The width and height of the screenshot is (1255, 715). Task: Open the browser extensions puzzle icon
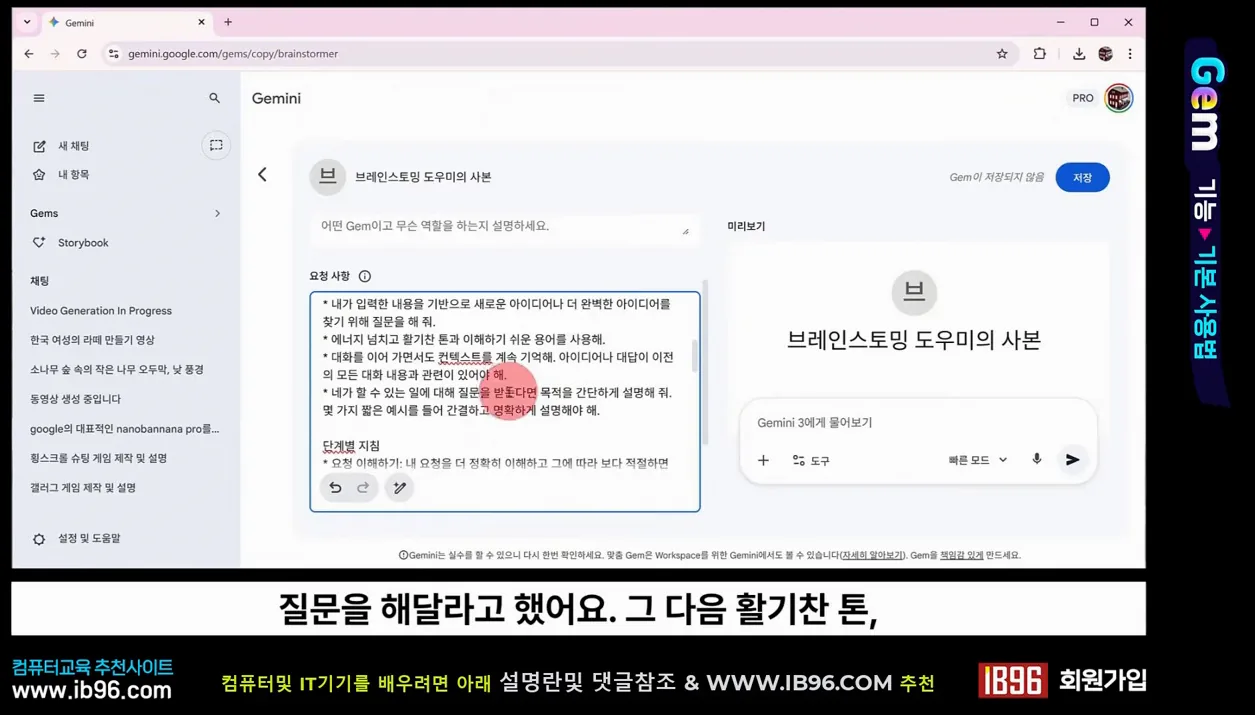click(1040, 54)
